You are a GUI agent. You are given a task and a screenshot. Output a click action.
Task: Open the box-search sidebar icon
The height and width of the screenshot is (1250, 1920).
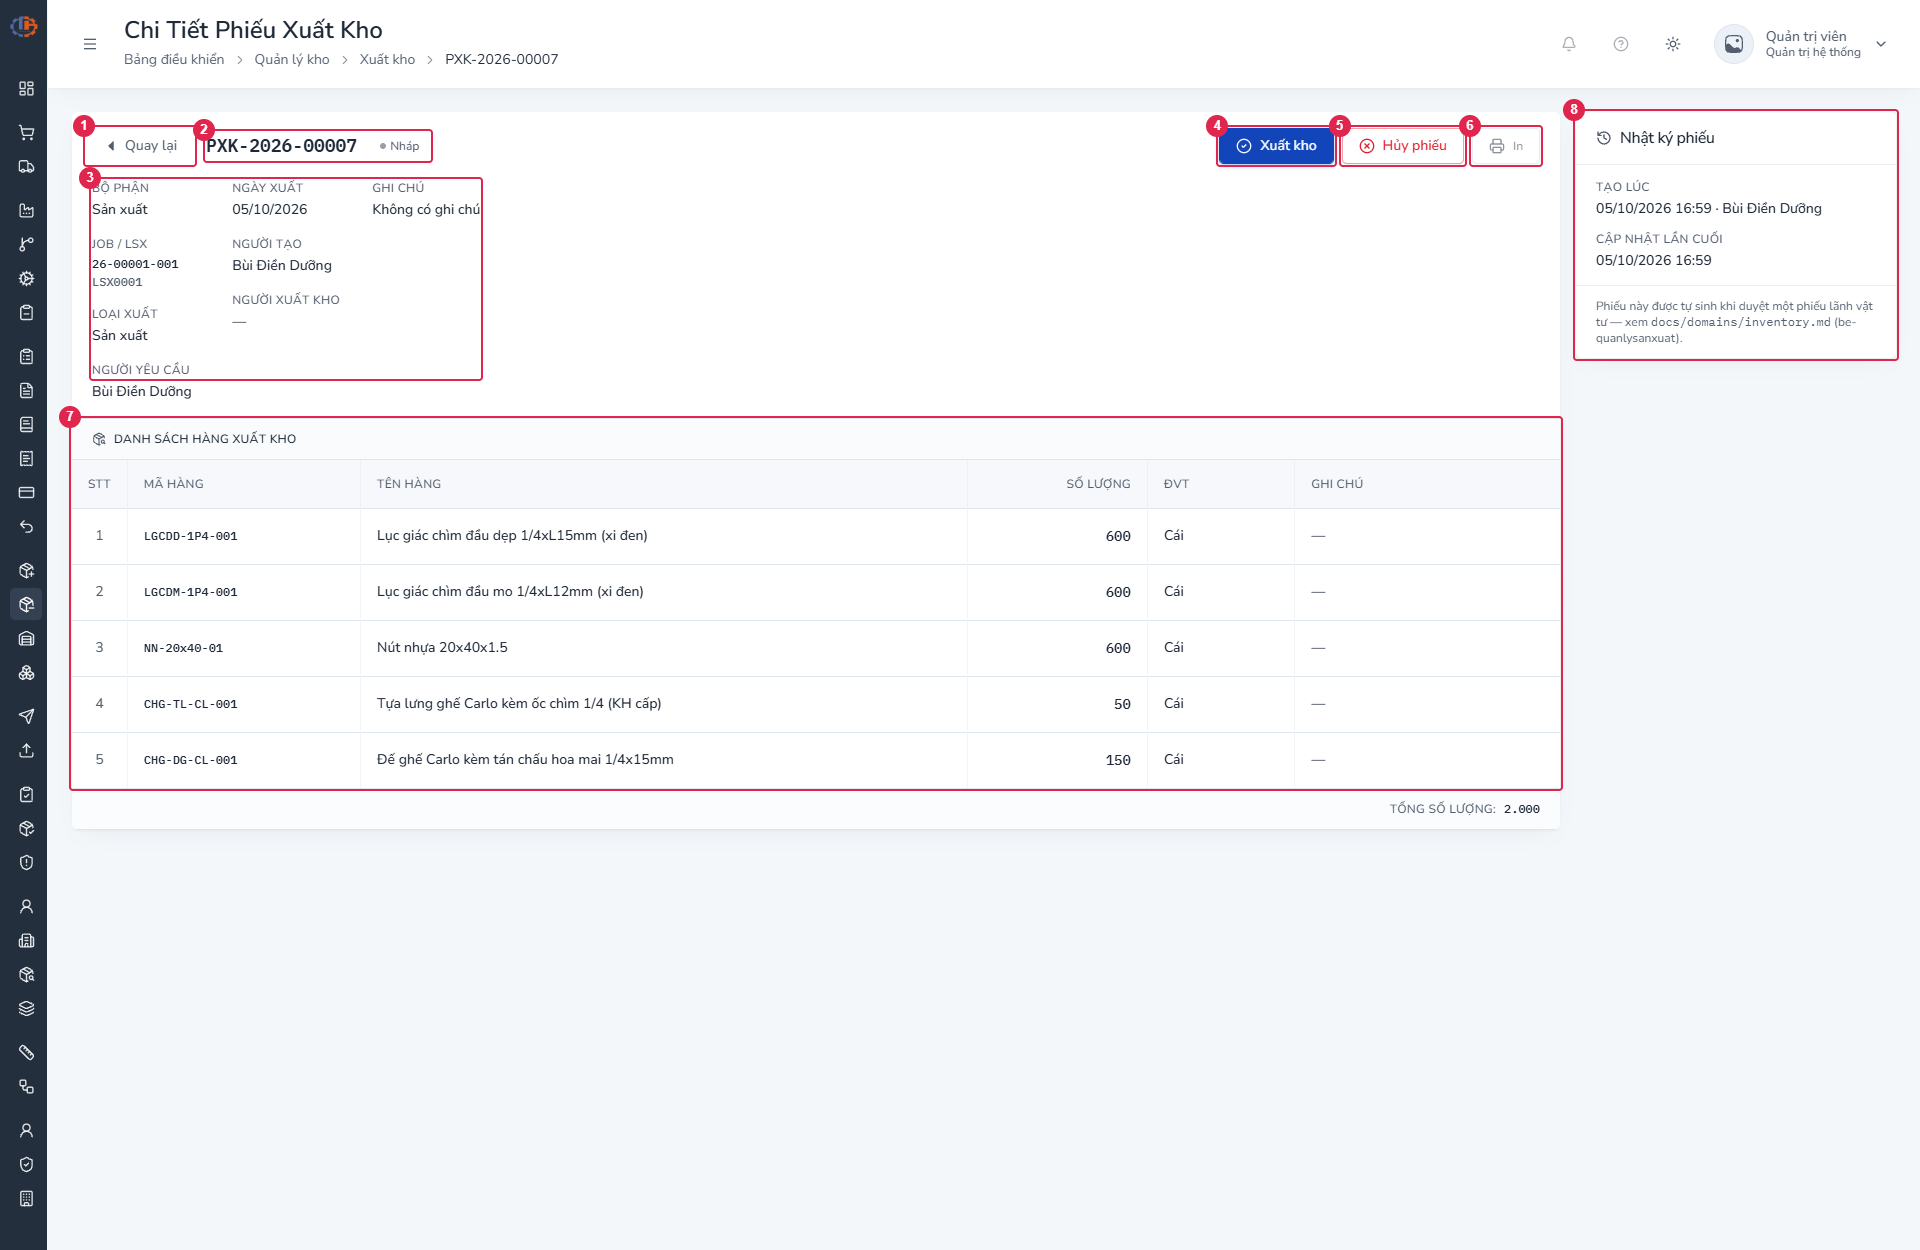click(27, 975)
